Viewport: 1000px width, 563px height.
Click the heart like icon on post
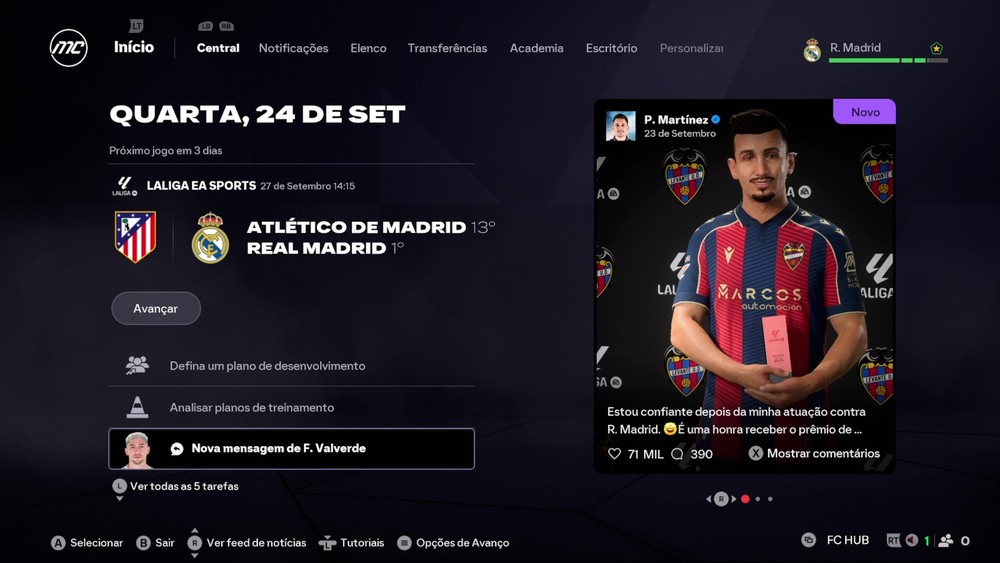tap(614, 453)
